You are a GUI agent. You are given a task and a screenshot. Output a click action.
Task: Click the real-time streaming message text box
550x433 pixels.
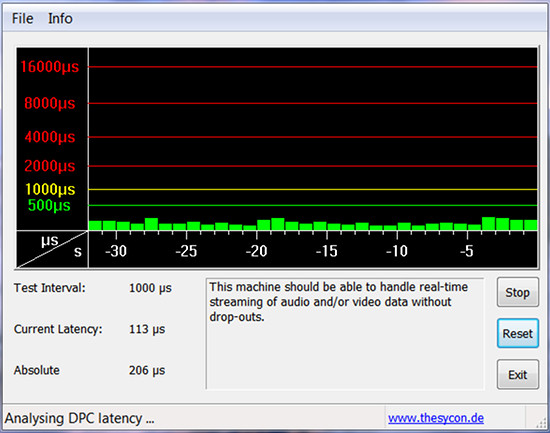[x=345, y=334]
